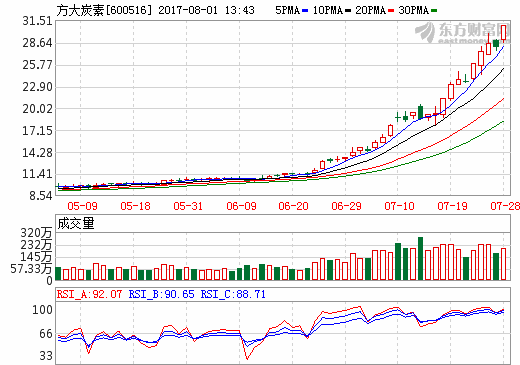This screenshot has height=365, width=520.
Task: Click the 07-19 date label
Action: (x=452, y=206)
